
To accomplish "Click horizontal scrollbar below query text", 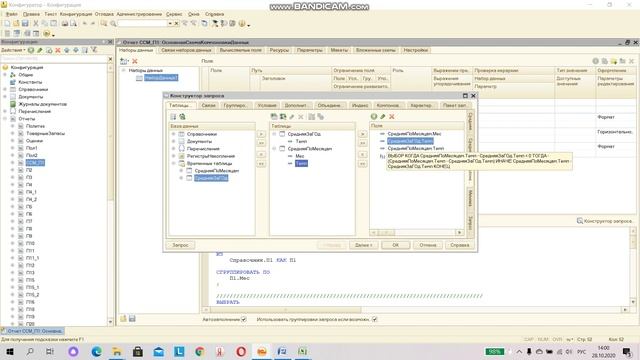I will point(416,310).
